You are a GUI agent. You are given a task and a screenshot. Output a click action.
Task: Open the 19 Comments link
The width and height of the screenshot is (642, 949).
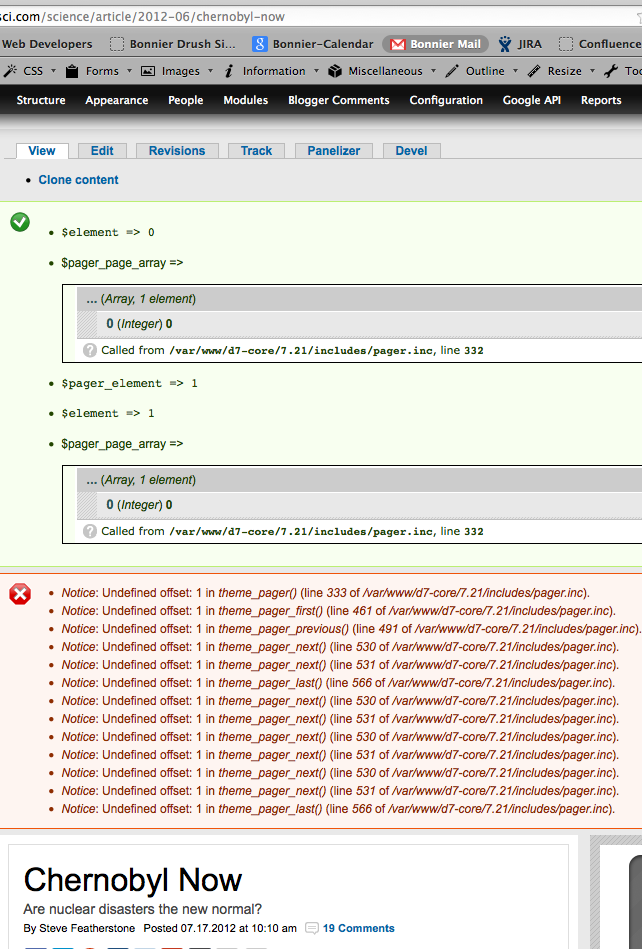click(358, 928)
